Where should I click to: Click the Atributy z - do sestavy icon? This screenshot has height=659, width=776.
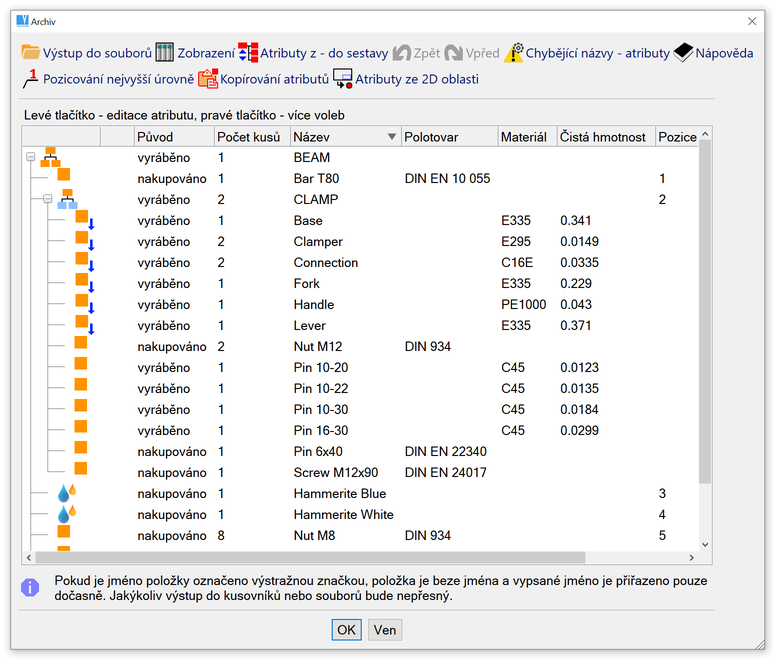click(x=248, y=52)
